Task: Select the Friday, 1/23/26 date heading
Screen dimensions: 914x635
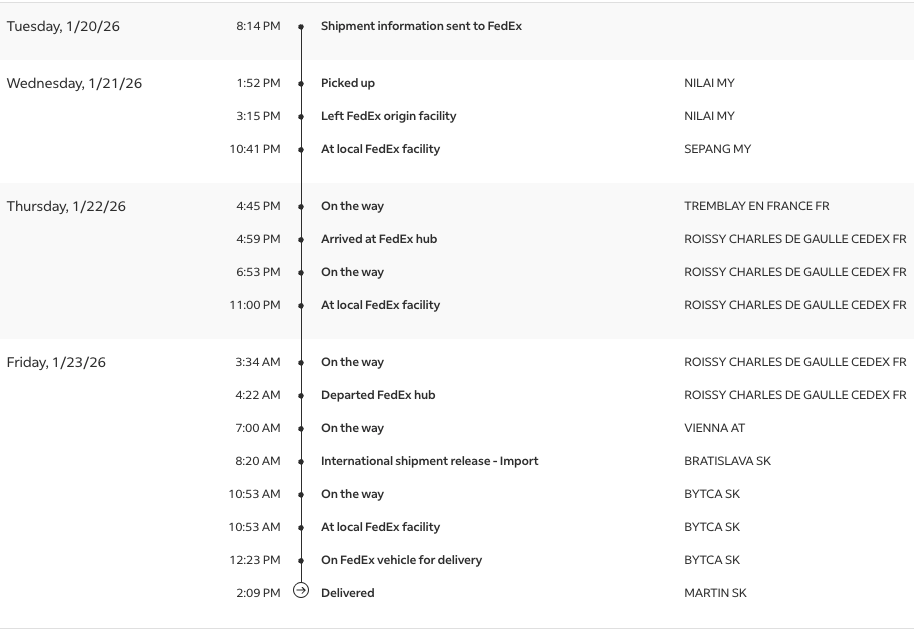Action: click(56, 362)
